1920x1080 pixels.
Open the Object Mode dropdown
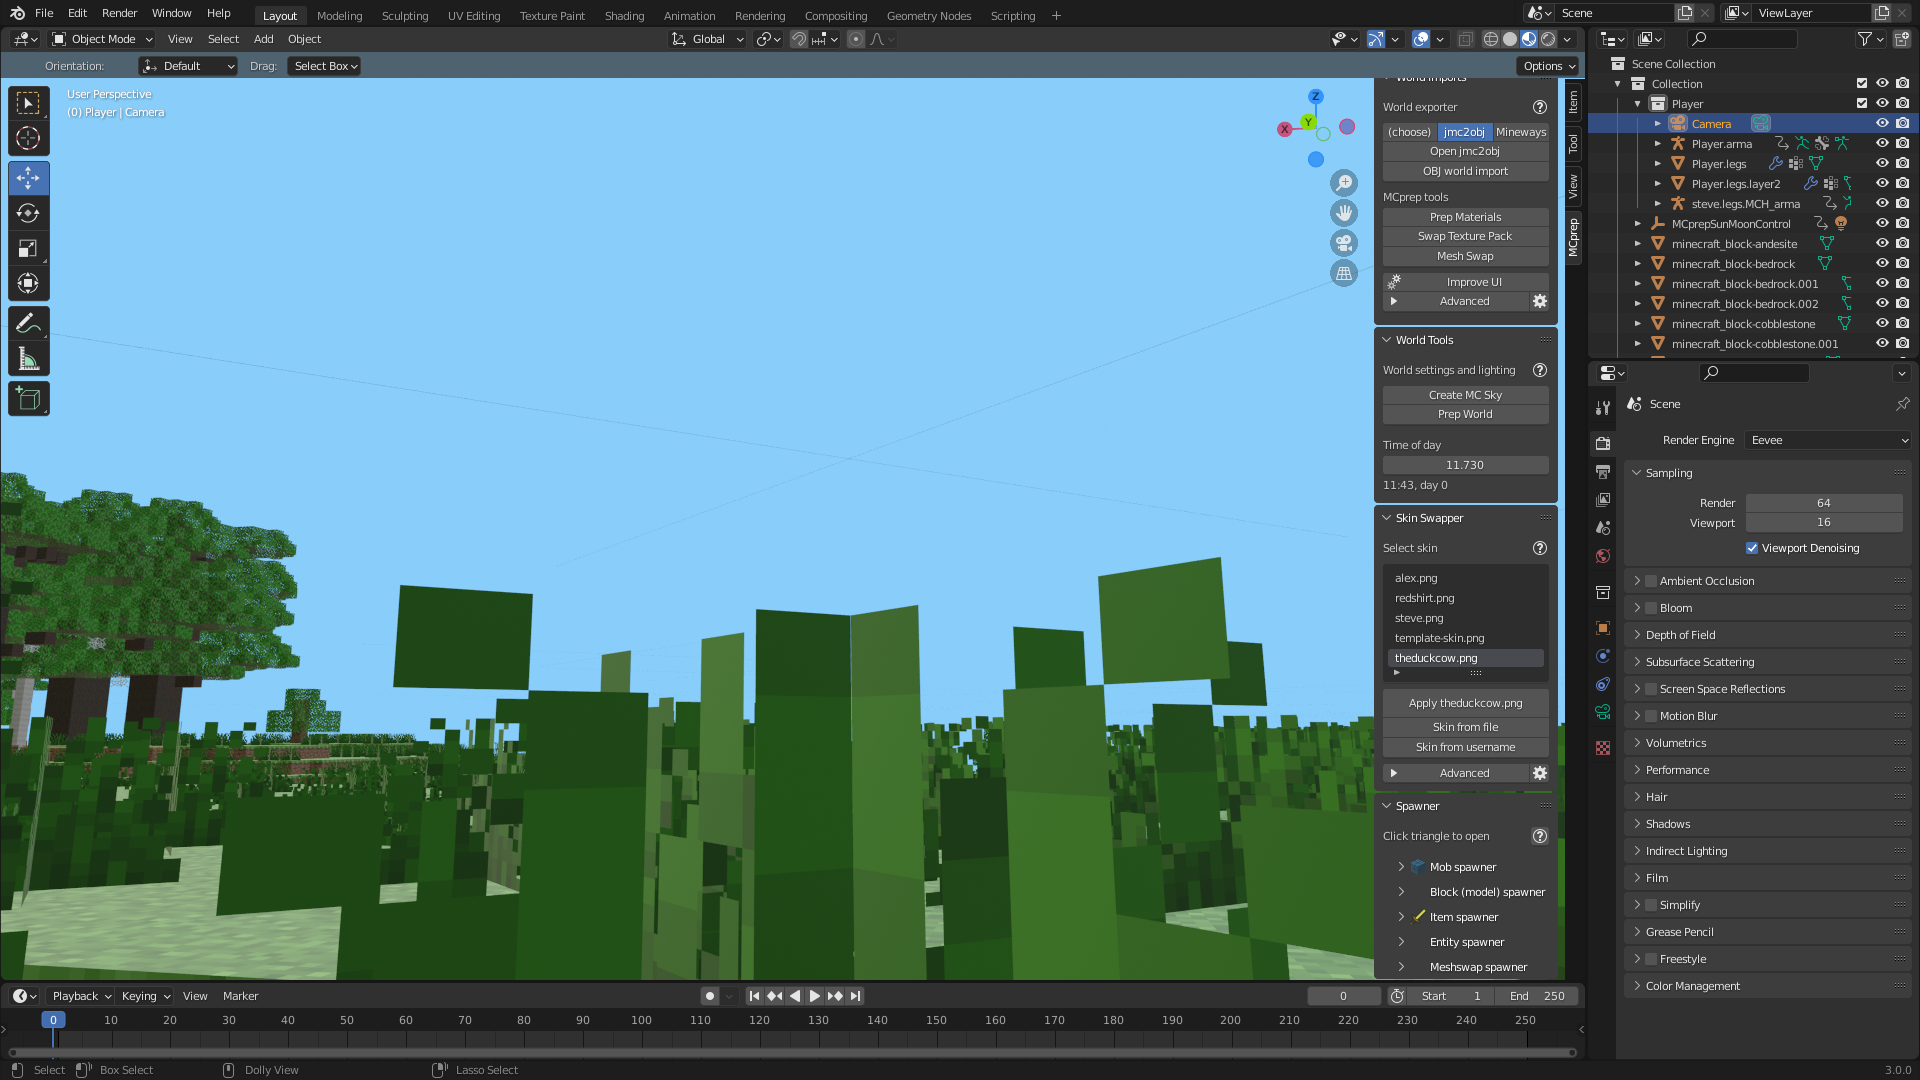click(102, 39)
